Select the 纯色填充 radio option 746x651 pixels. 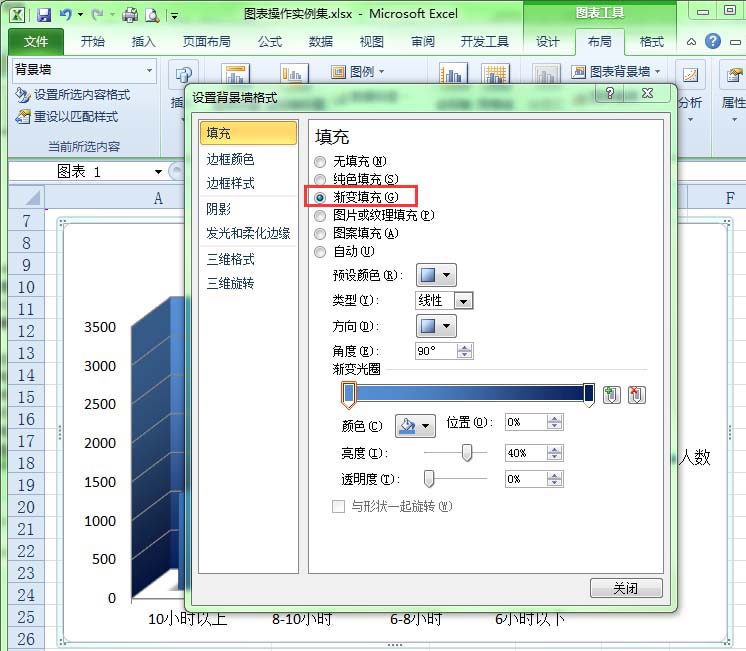(320, 179)
